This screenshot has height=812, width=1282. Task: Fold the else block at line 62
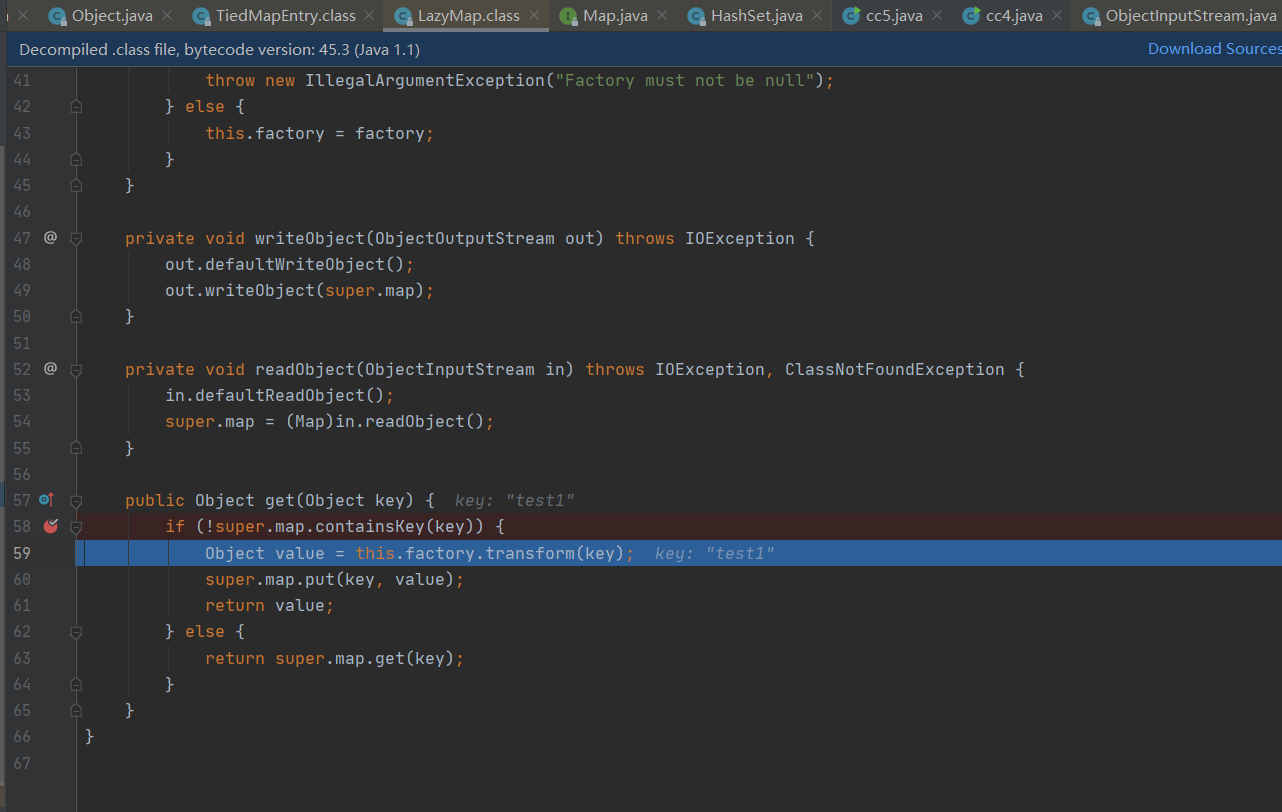pos(76,631)
